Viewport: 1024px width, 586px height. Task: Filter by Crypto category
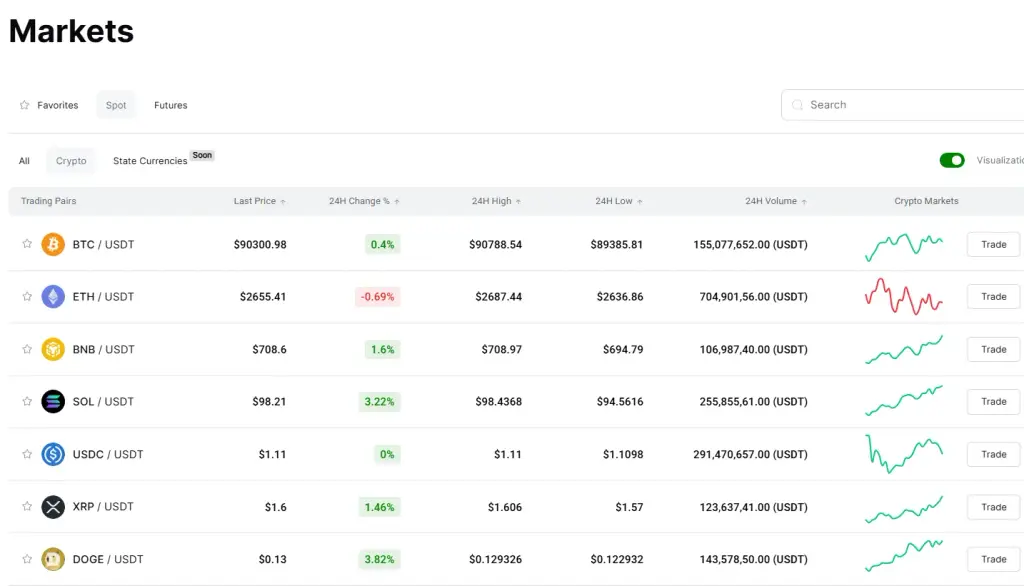click(71, 161)
